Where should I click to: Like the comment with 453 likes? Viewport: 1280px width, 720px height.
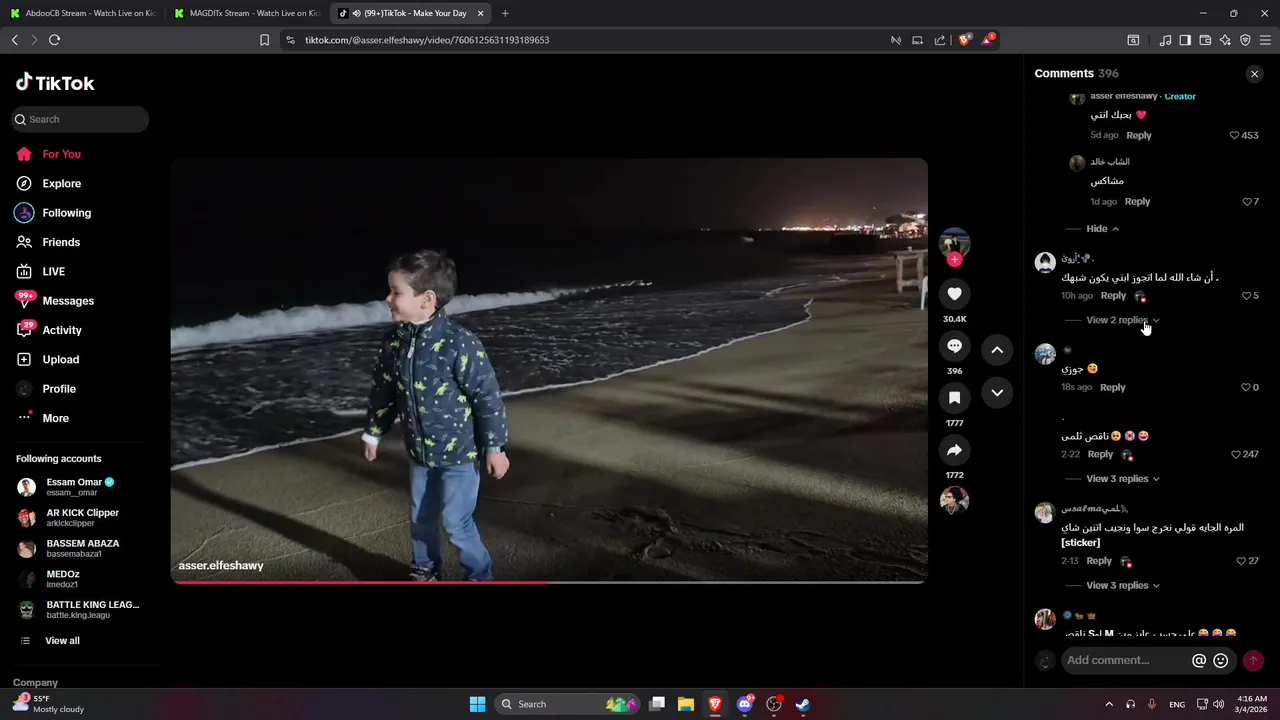click(x=1235, y=135)
